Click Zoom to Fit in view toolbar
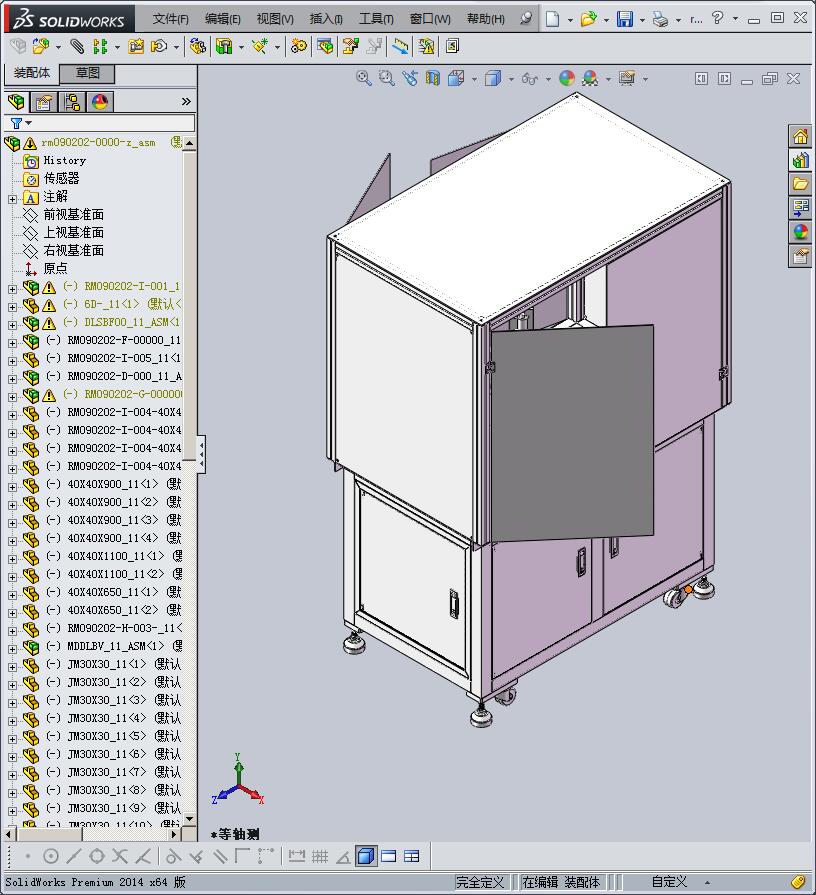816x895 pixels. [x=363, y=78]
